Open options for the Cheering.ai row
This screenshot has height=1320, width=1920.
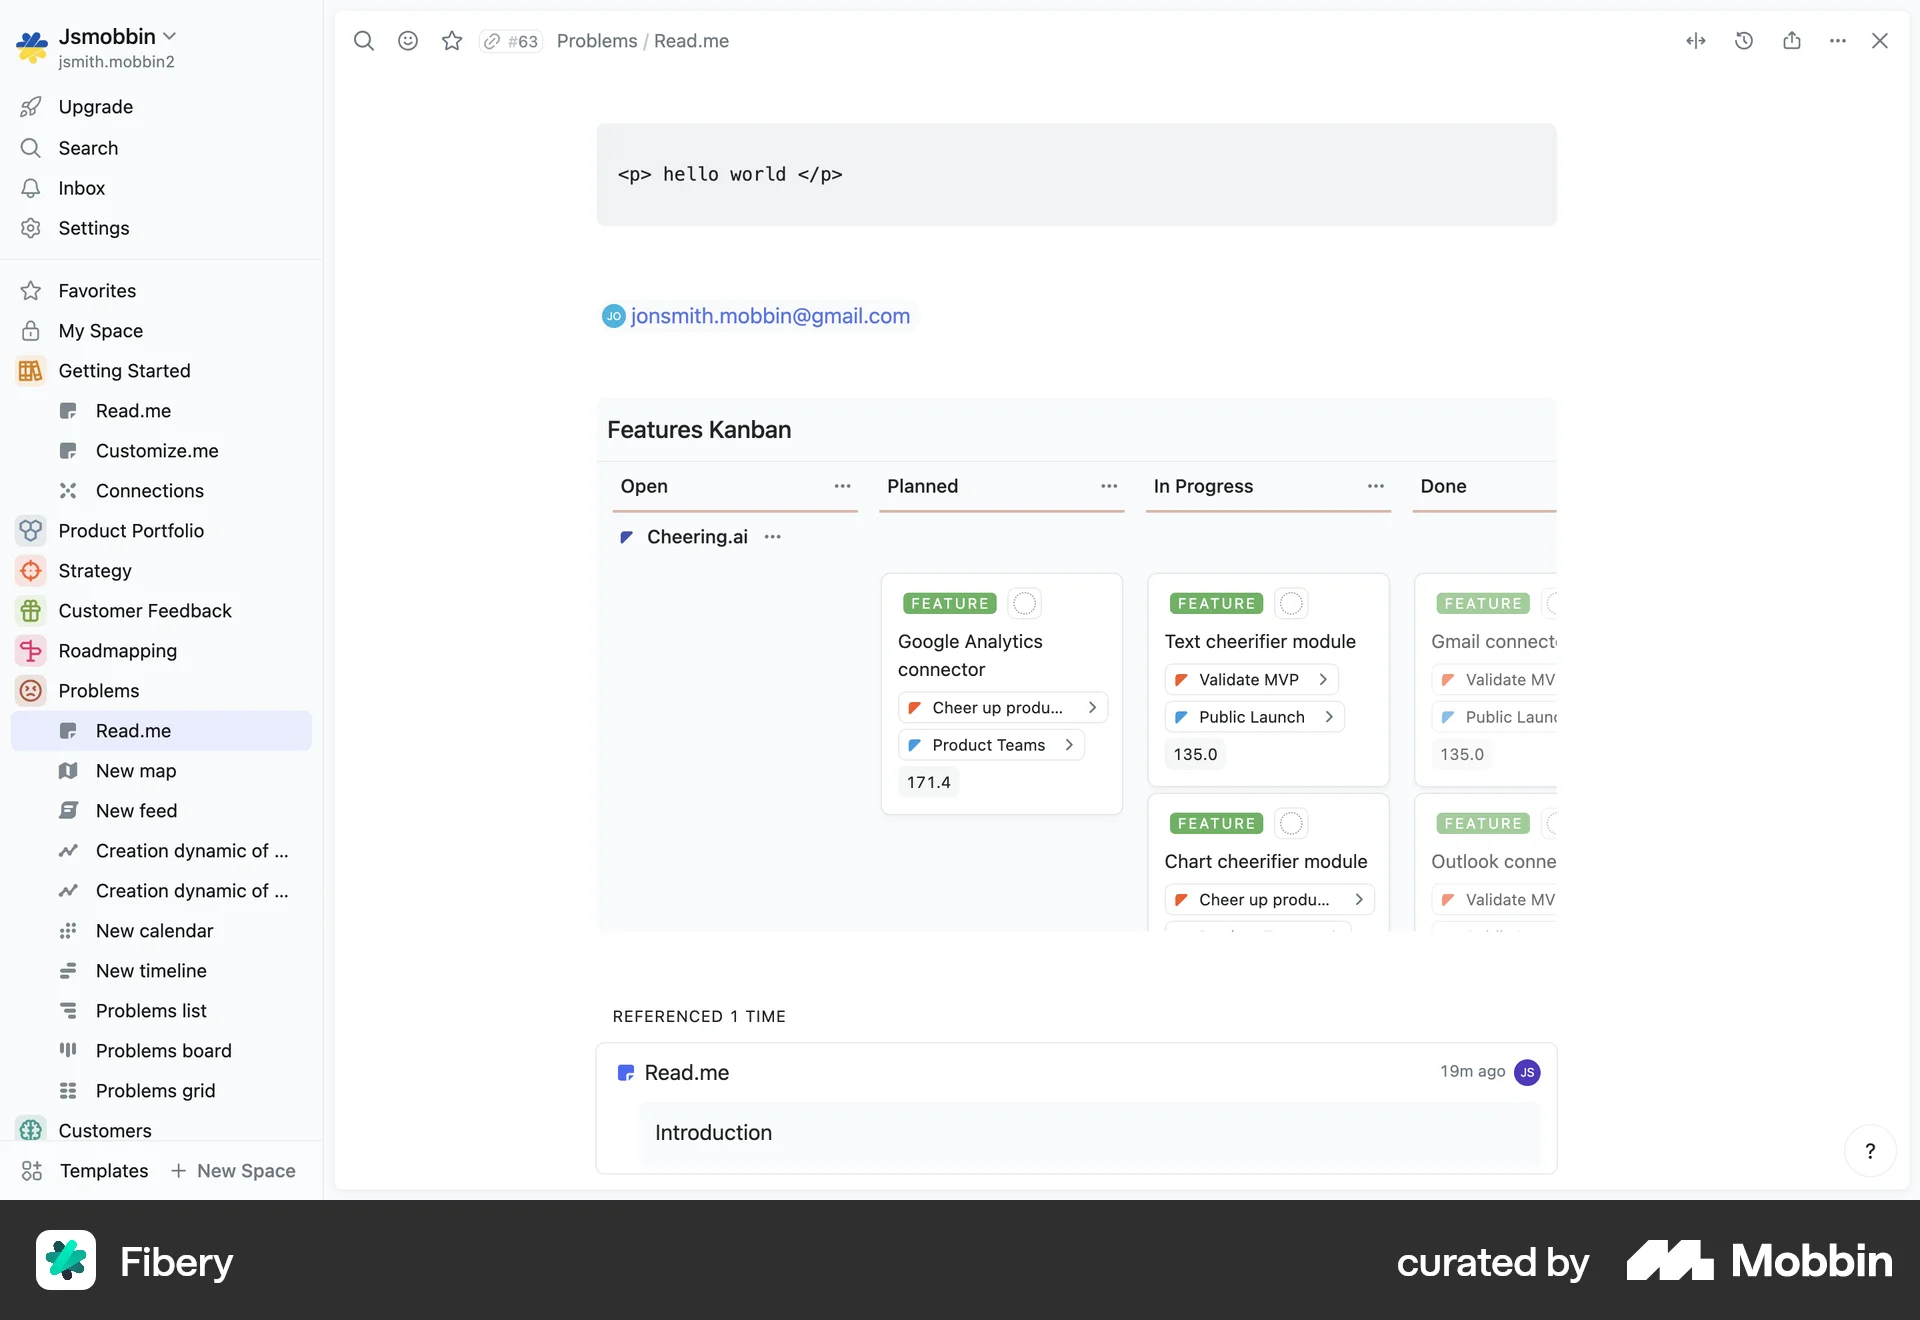[x=772, y=537]
